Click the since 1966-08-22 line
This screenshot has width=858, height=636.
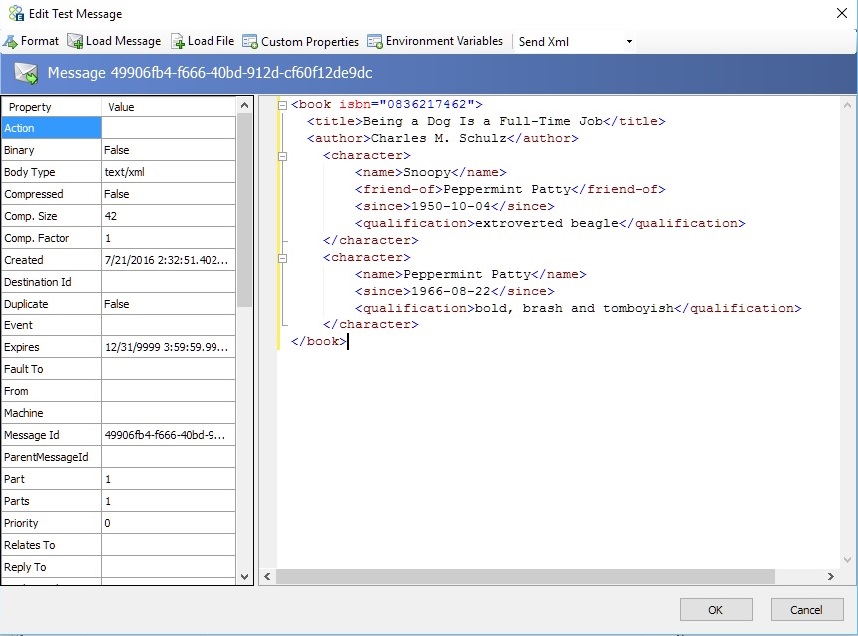[x=455, y=291]
